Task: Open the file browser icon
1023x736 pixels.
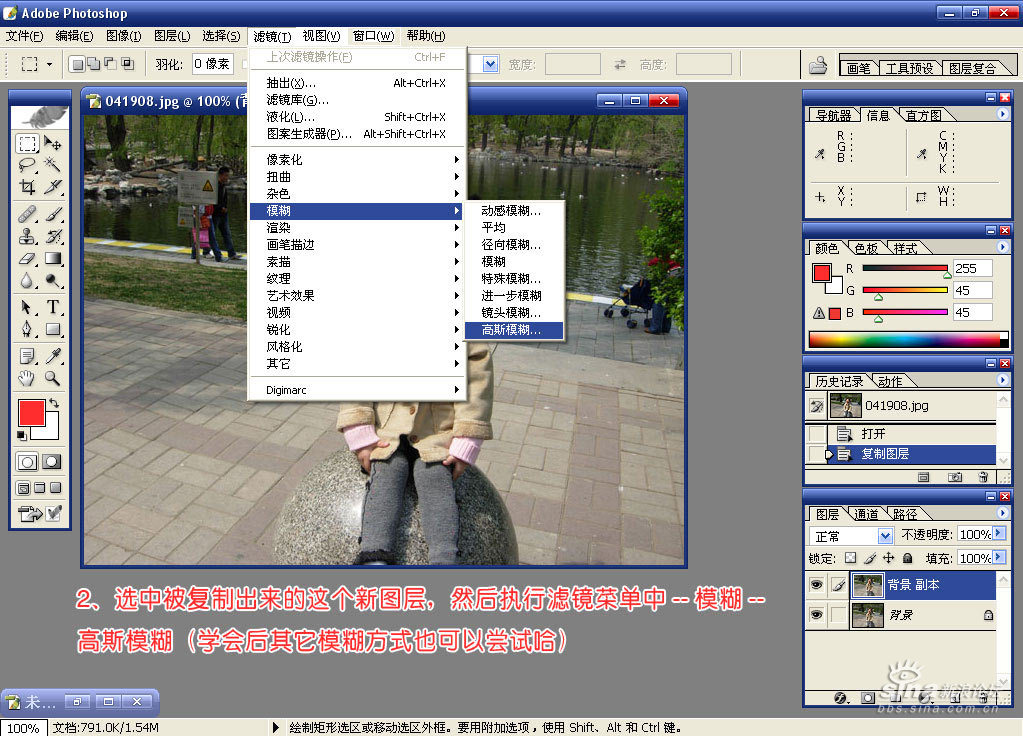Action: [x=817, y=64]
